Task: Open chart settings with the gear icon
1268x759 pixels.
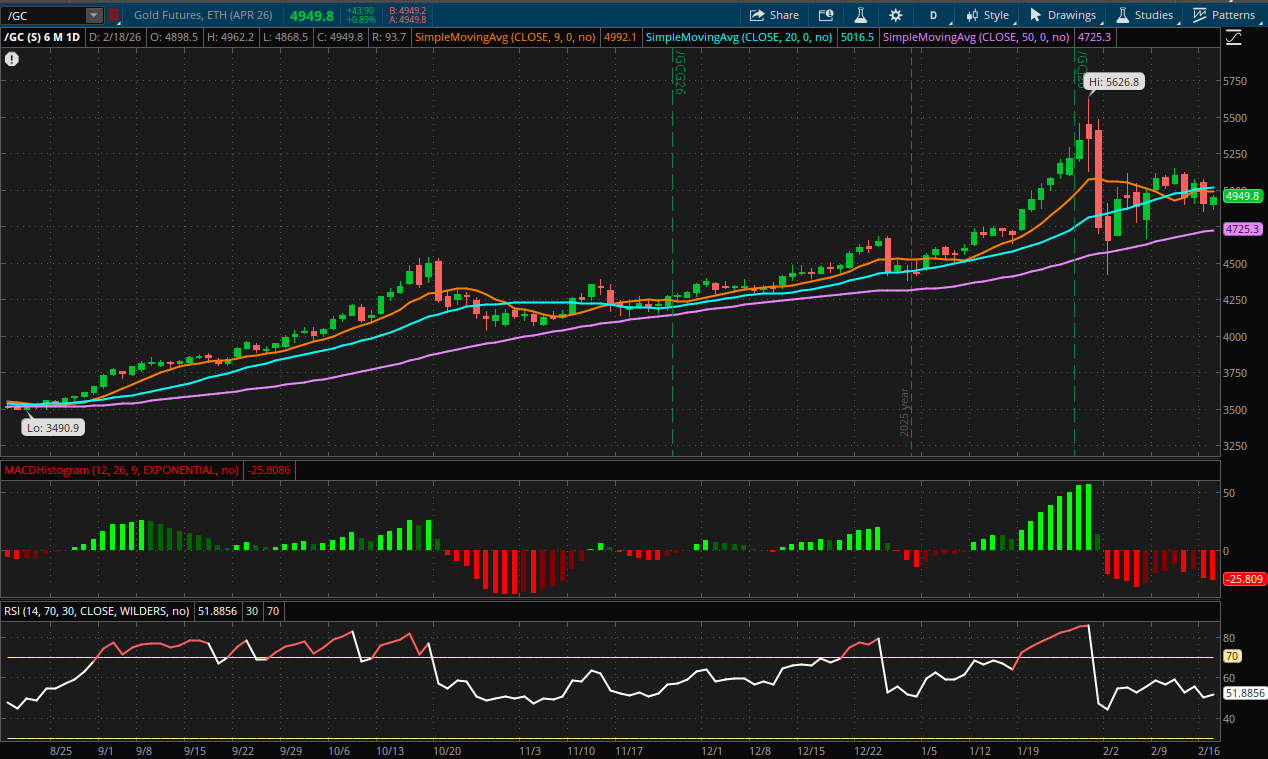Action: click(x=895, y=15)
